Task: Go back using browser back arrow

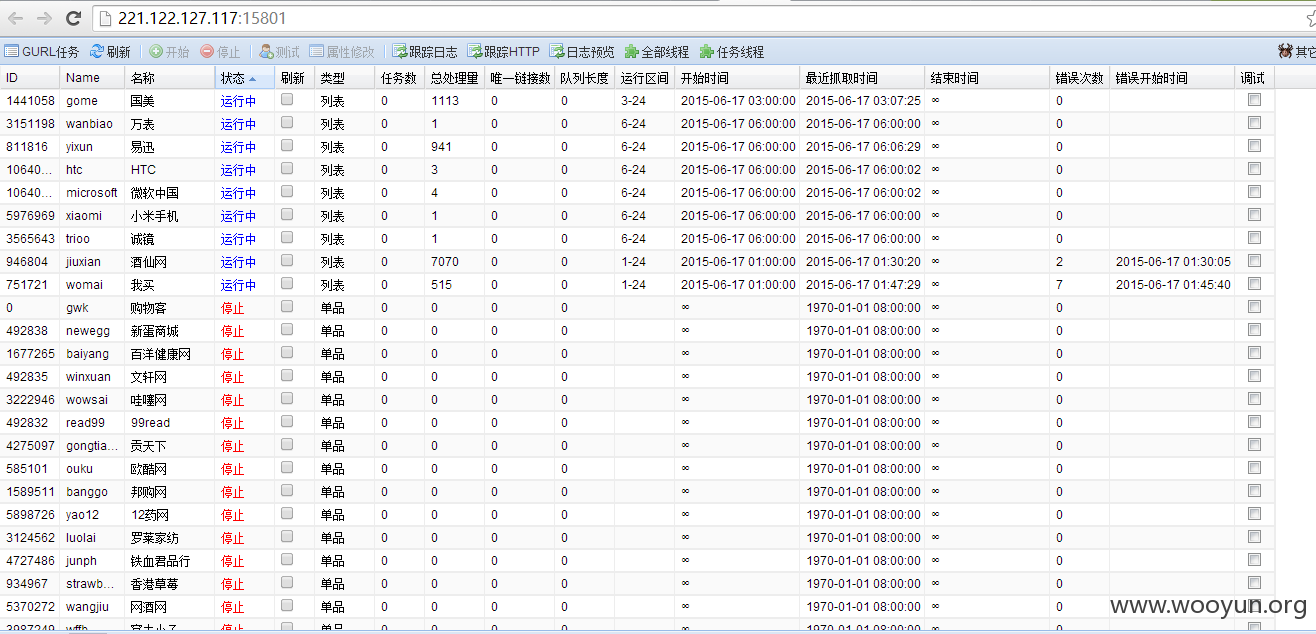Action: [16, 18]
